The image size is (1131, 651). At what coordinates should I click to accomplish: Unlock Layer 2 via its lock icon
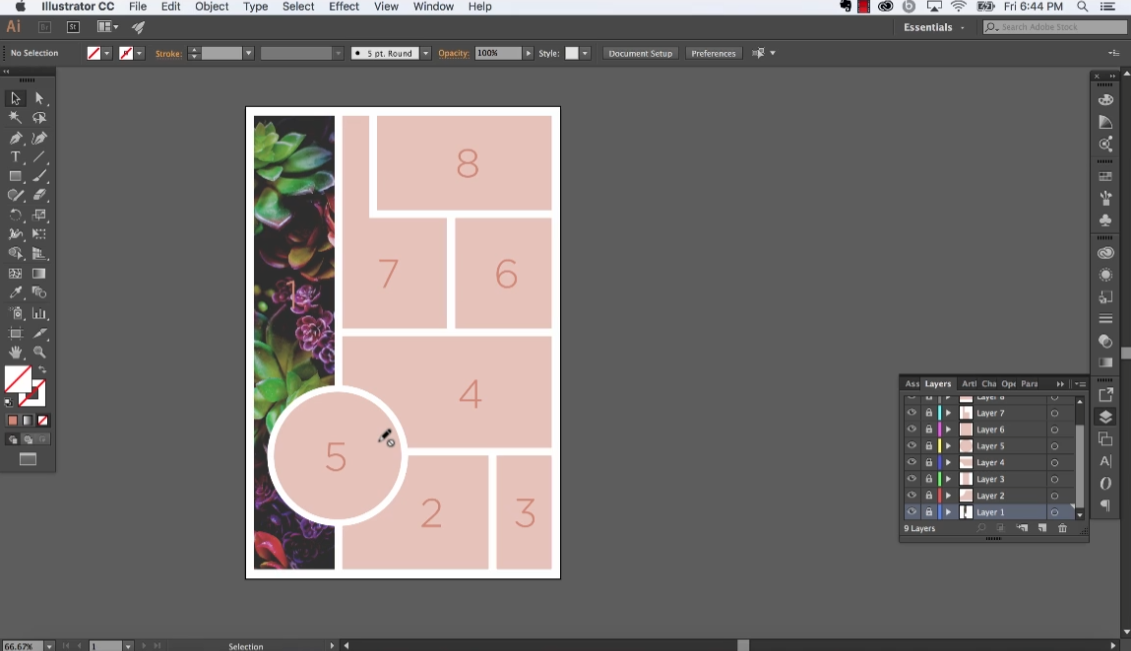point(929,495)
